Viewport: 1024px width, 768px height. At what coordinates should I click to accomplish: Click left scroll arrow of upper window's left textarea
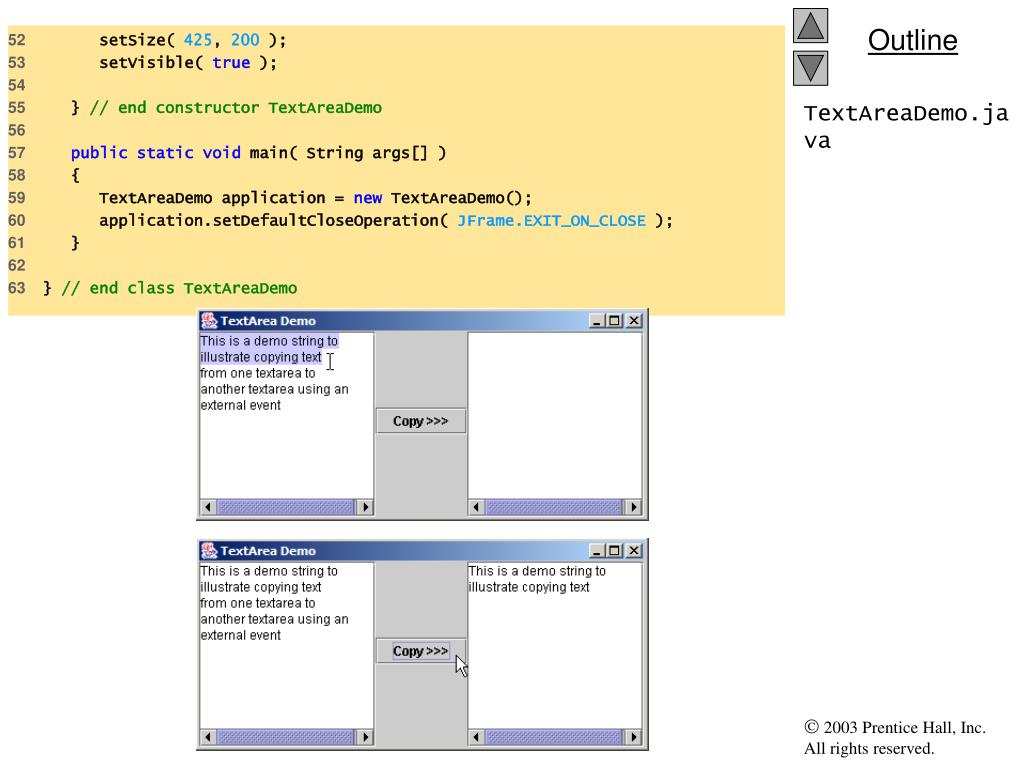point(208,507)
